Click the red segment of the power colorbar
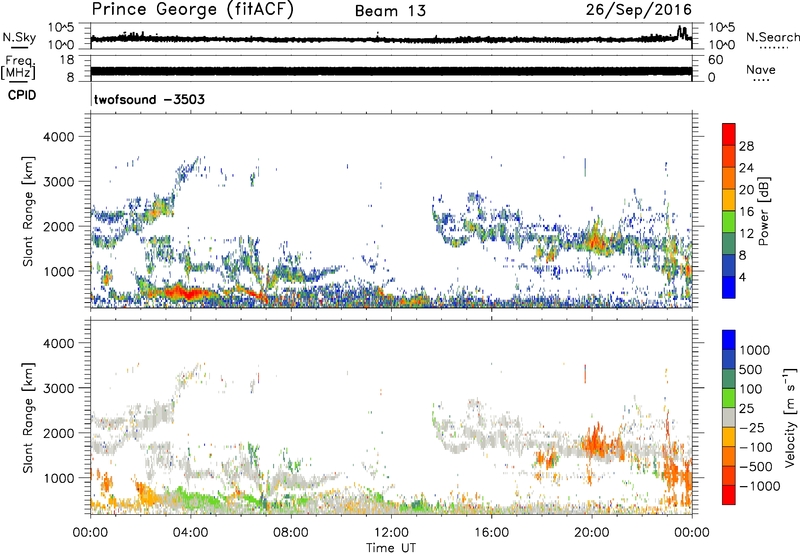Screen dimensions: 800x554 729,134
